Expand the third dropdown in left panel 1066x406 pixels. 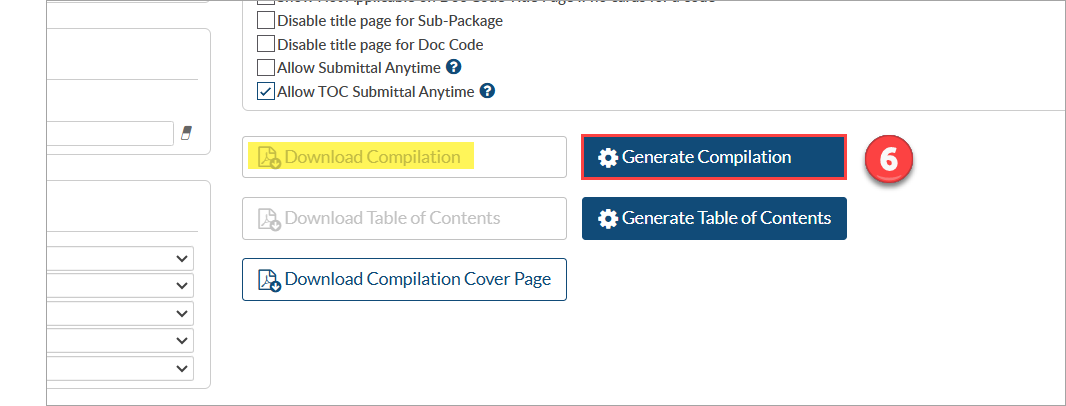[x=120, y=314]
